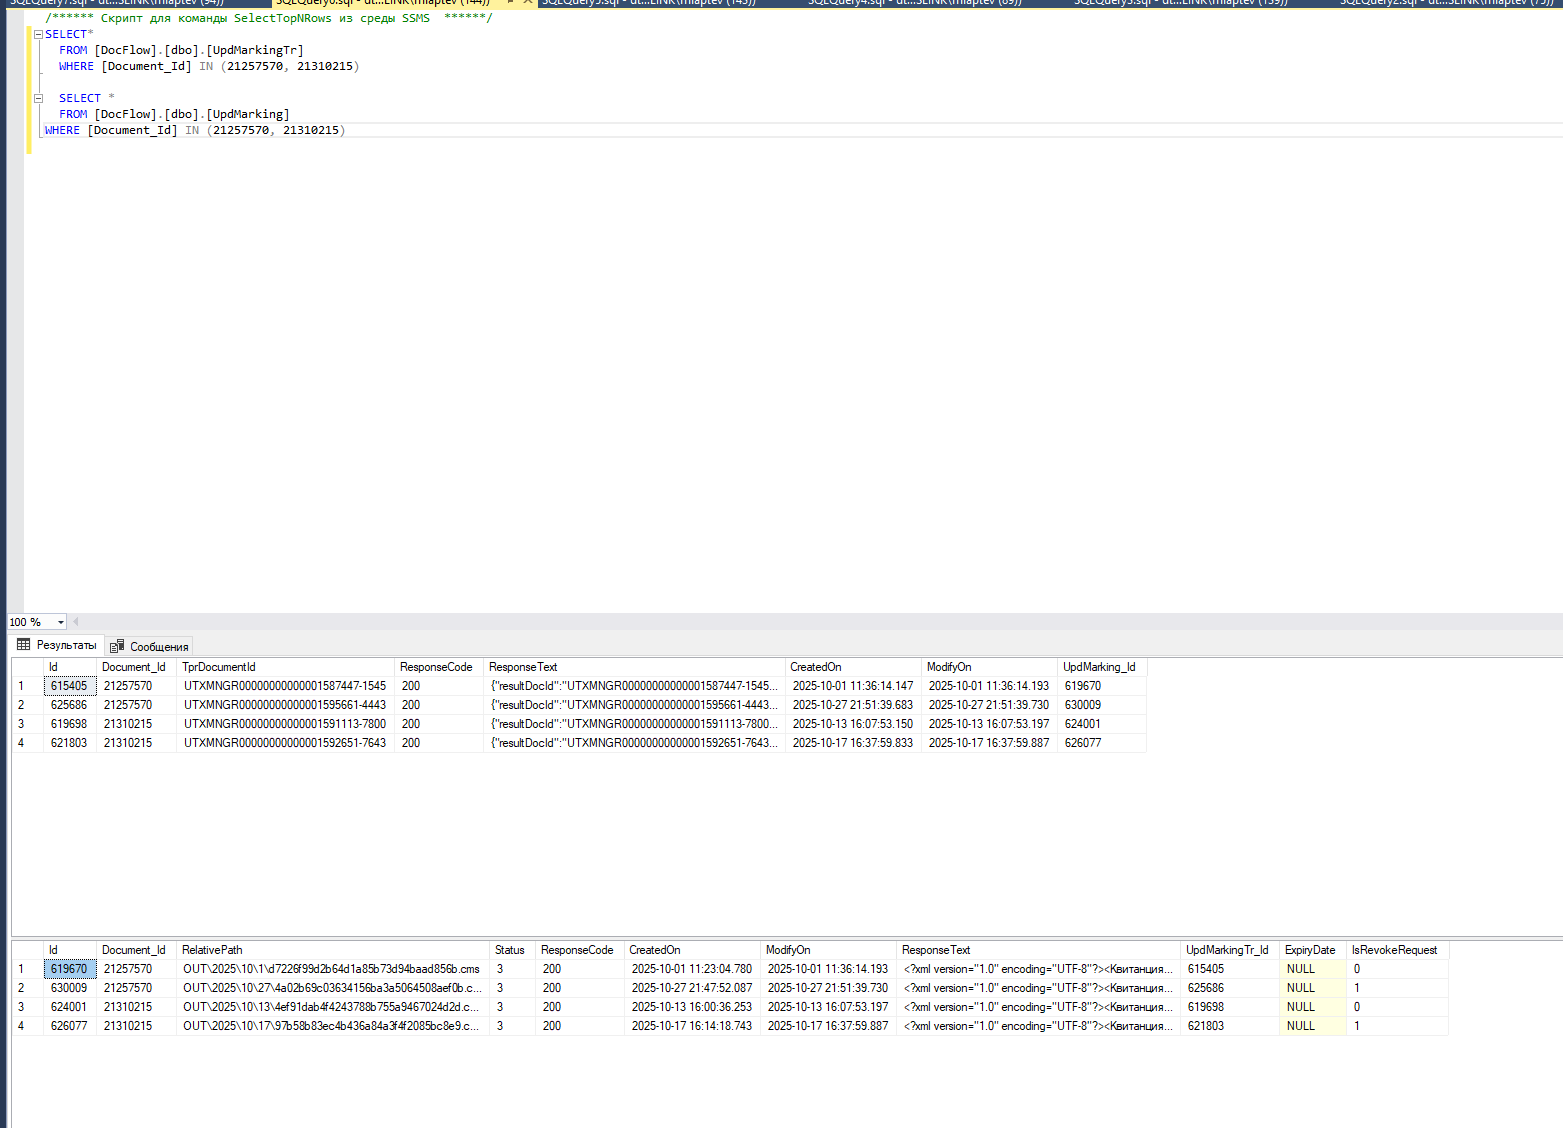Image resolution: width=1563 pixels, height=1128 pixels.
Task: Select the top grid's Document_Id column header
Action: pyautogui.click(x=136, y=667)
